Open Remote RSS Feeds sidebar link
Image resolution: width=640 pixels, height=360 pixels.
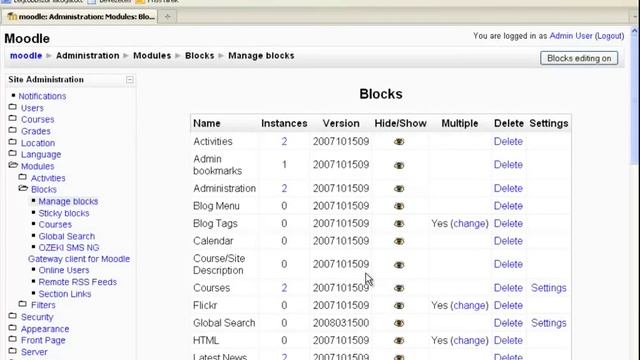(78, 282)
